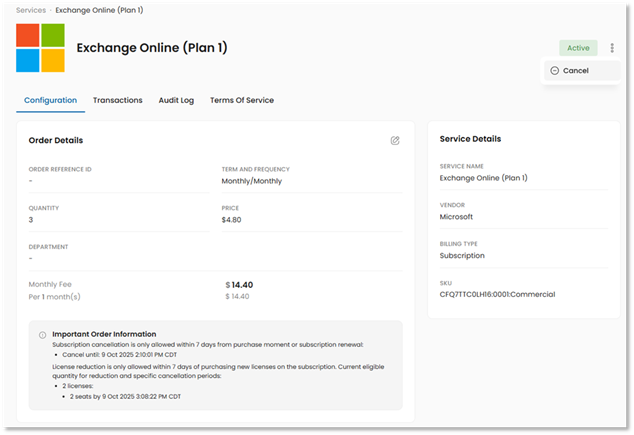
Task: Click the TERM AND FREQUENCY label
Action: 256,169
